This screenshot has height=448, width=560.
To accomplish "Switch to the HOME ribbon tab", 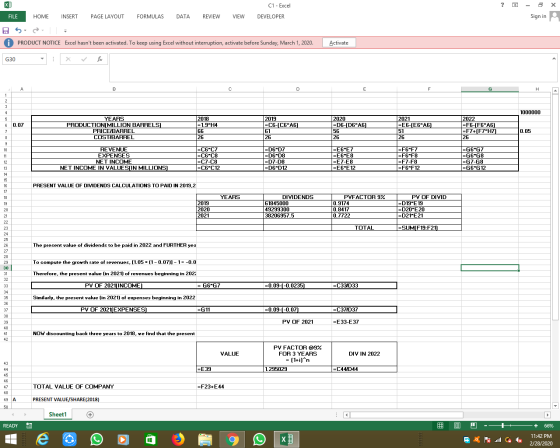I will pos(41,16).
